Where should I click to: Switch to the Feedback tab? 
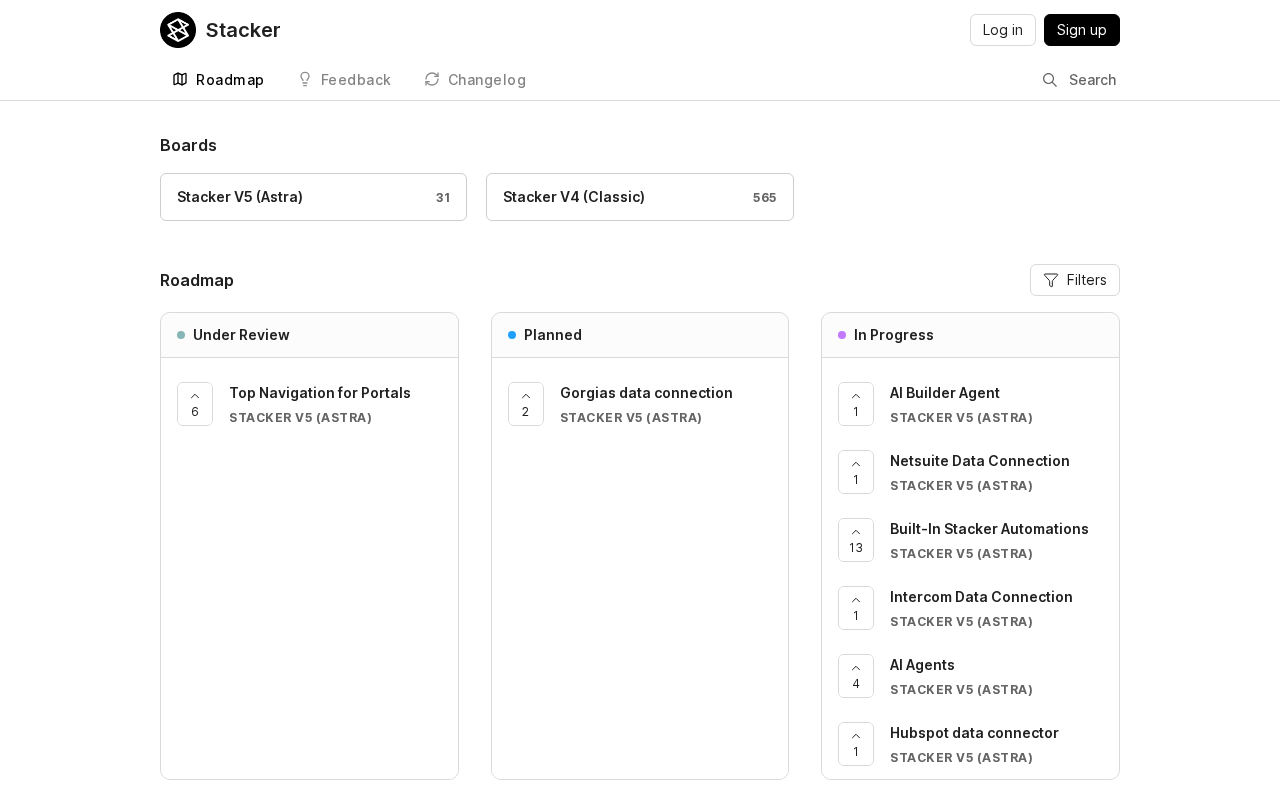pyautogui.click(x=344, y=80)
